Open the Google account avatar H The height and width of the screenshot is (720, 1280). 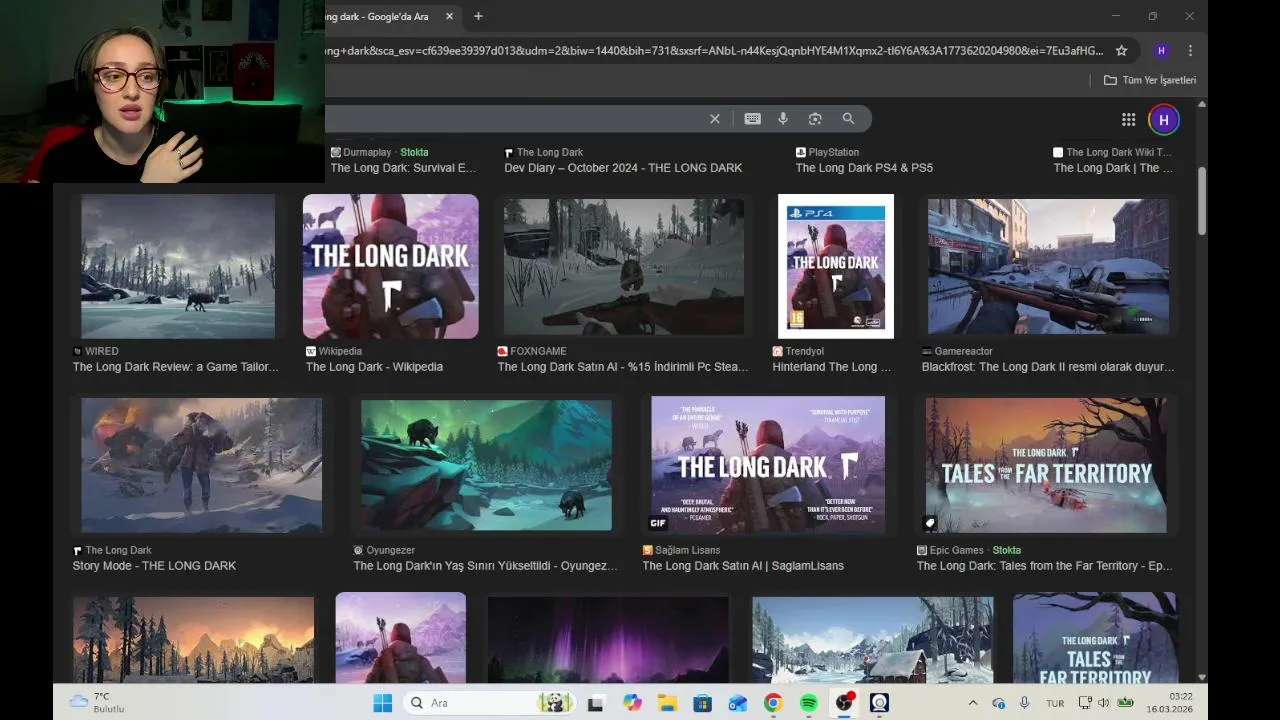point(1163,120)
